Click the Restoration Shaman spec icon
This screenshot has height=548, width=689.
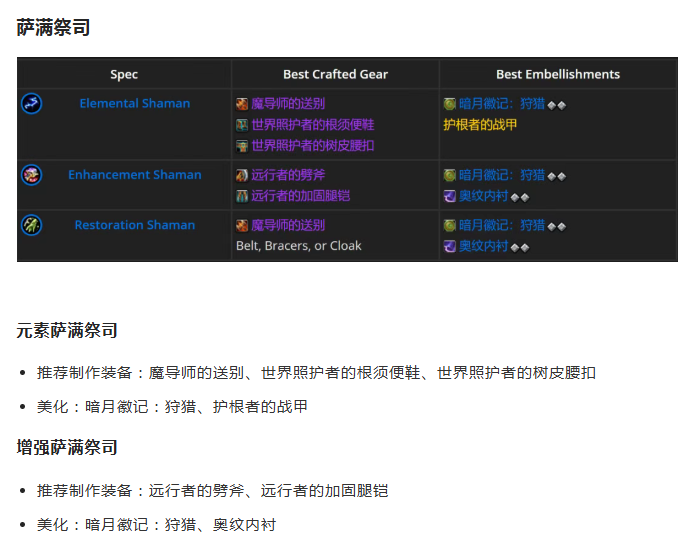tap(31, 225)
